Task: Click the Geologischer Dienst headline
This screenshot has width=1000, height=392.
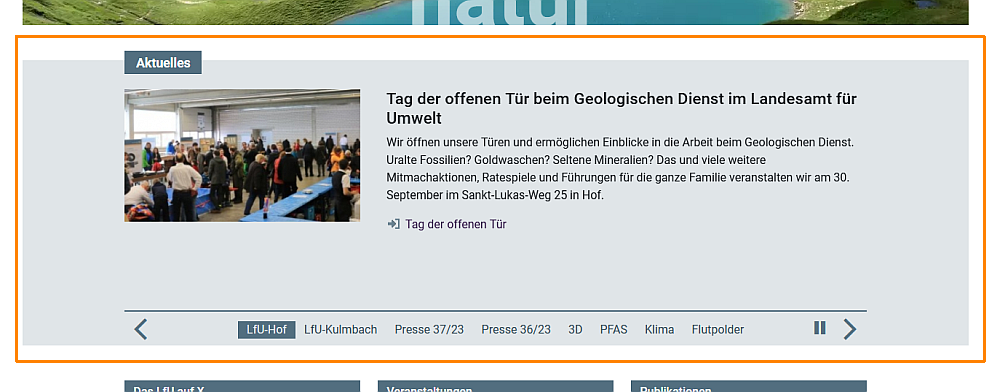Action: [x=621, y=108]
